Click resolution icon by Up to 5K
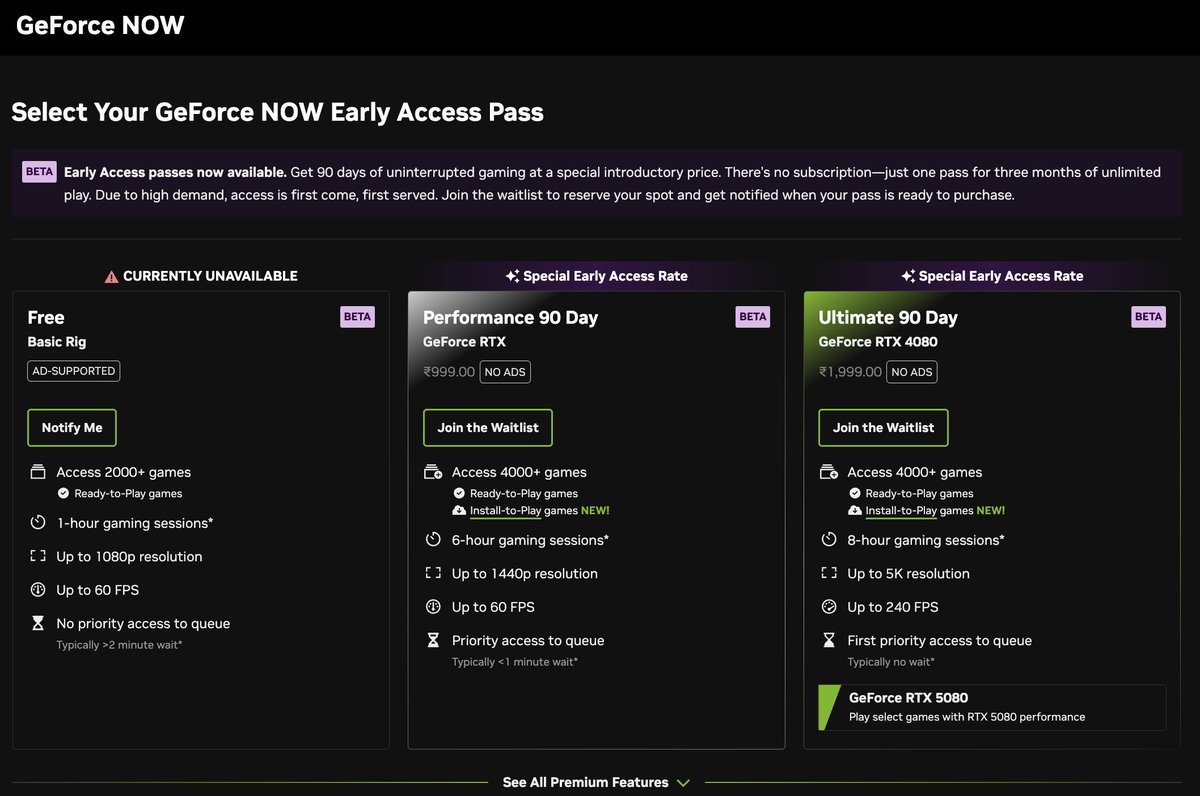Screen dimensions: 1200x796 pos(829,574)
